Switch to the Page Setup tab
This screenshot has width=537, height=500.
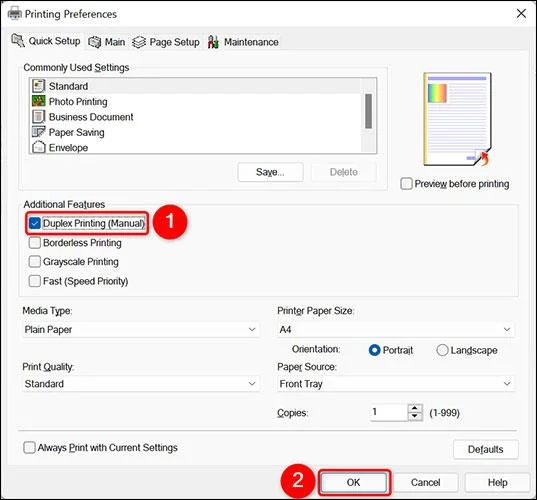pyautogui.click(x=166, y=42)
